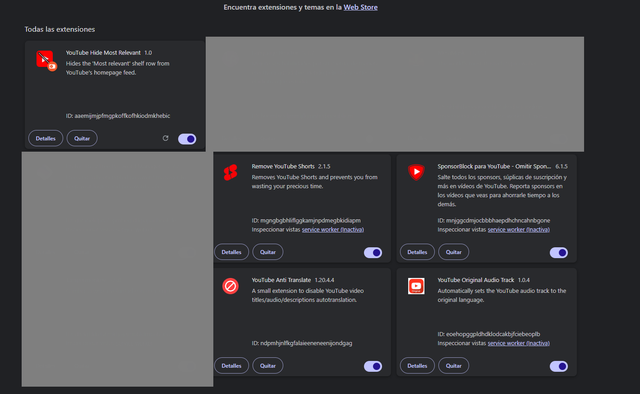Click the 'Automatically sets the YouTube audio track' description
Screen dimensions: 640x394
(x=502, y=295)
